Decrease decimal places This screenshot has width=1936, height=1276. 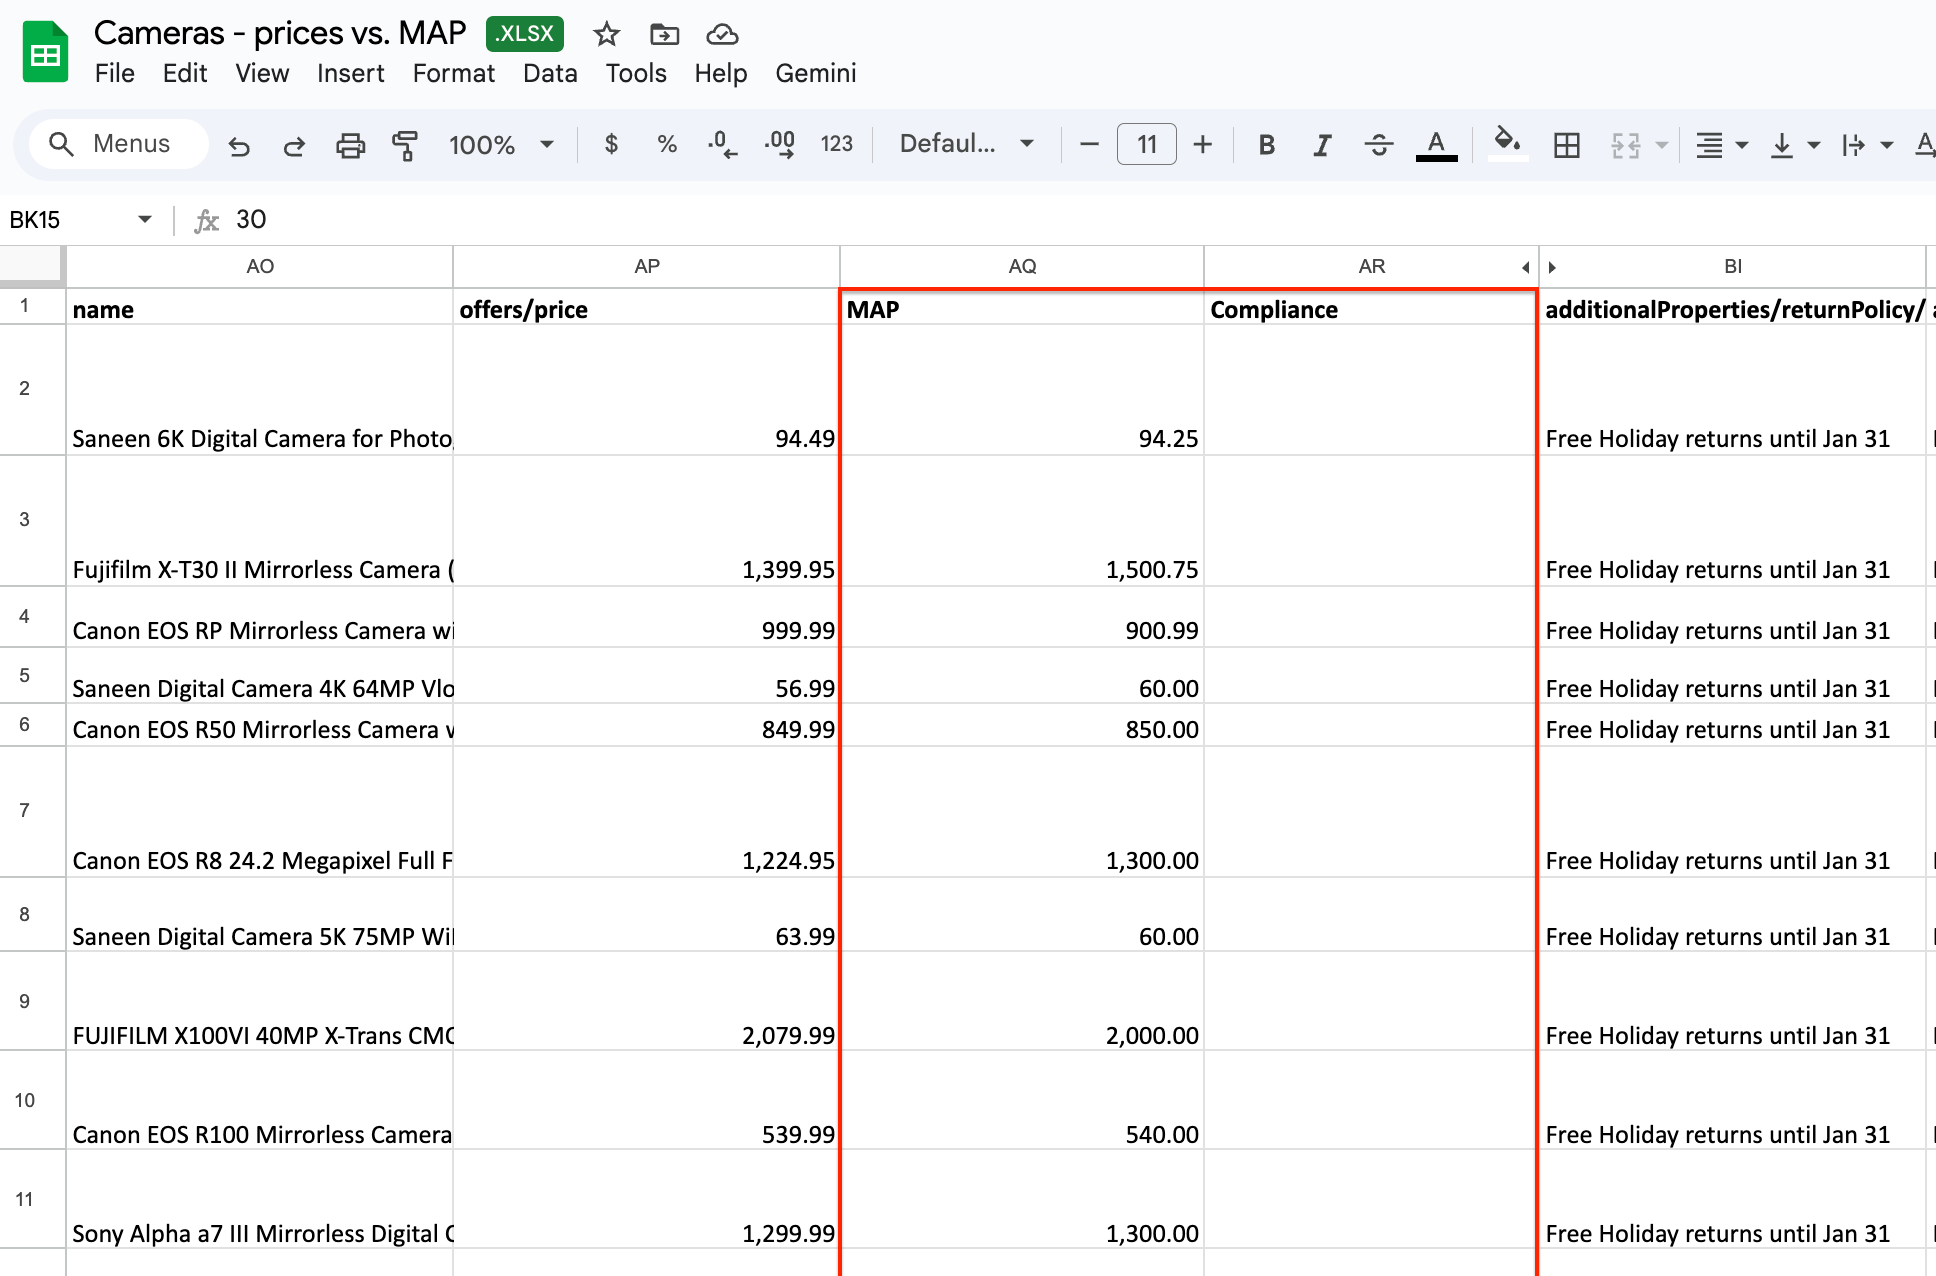point(722,144)
